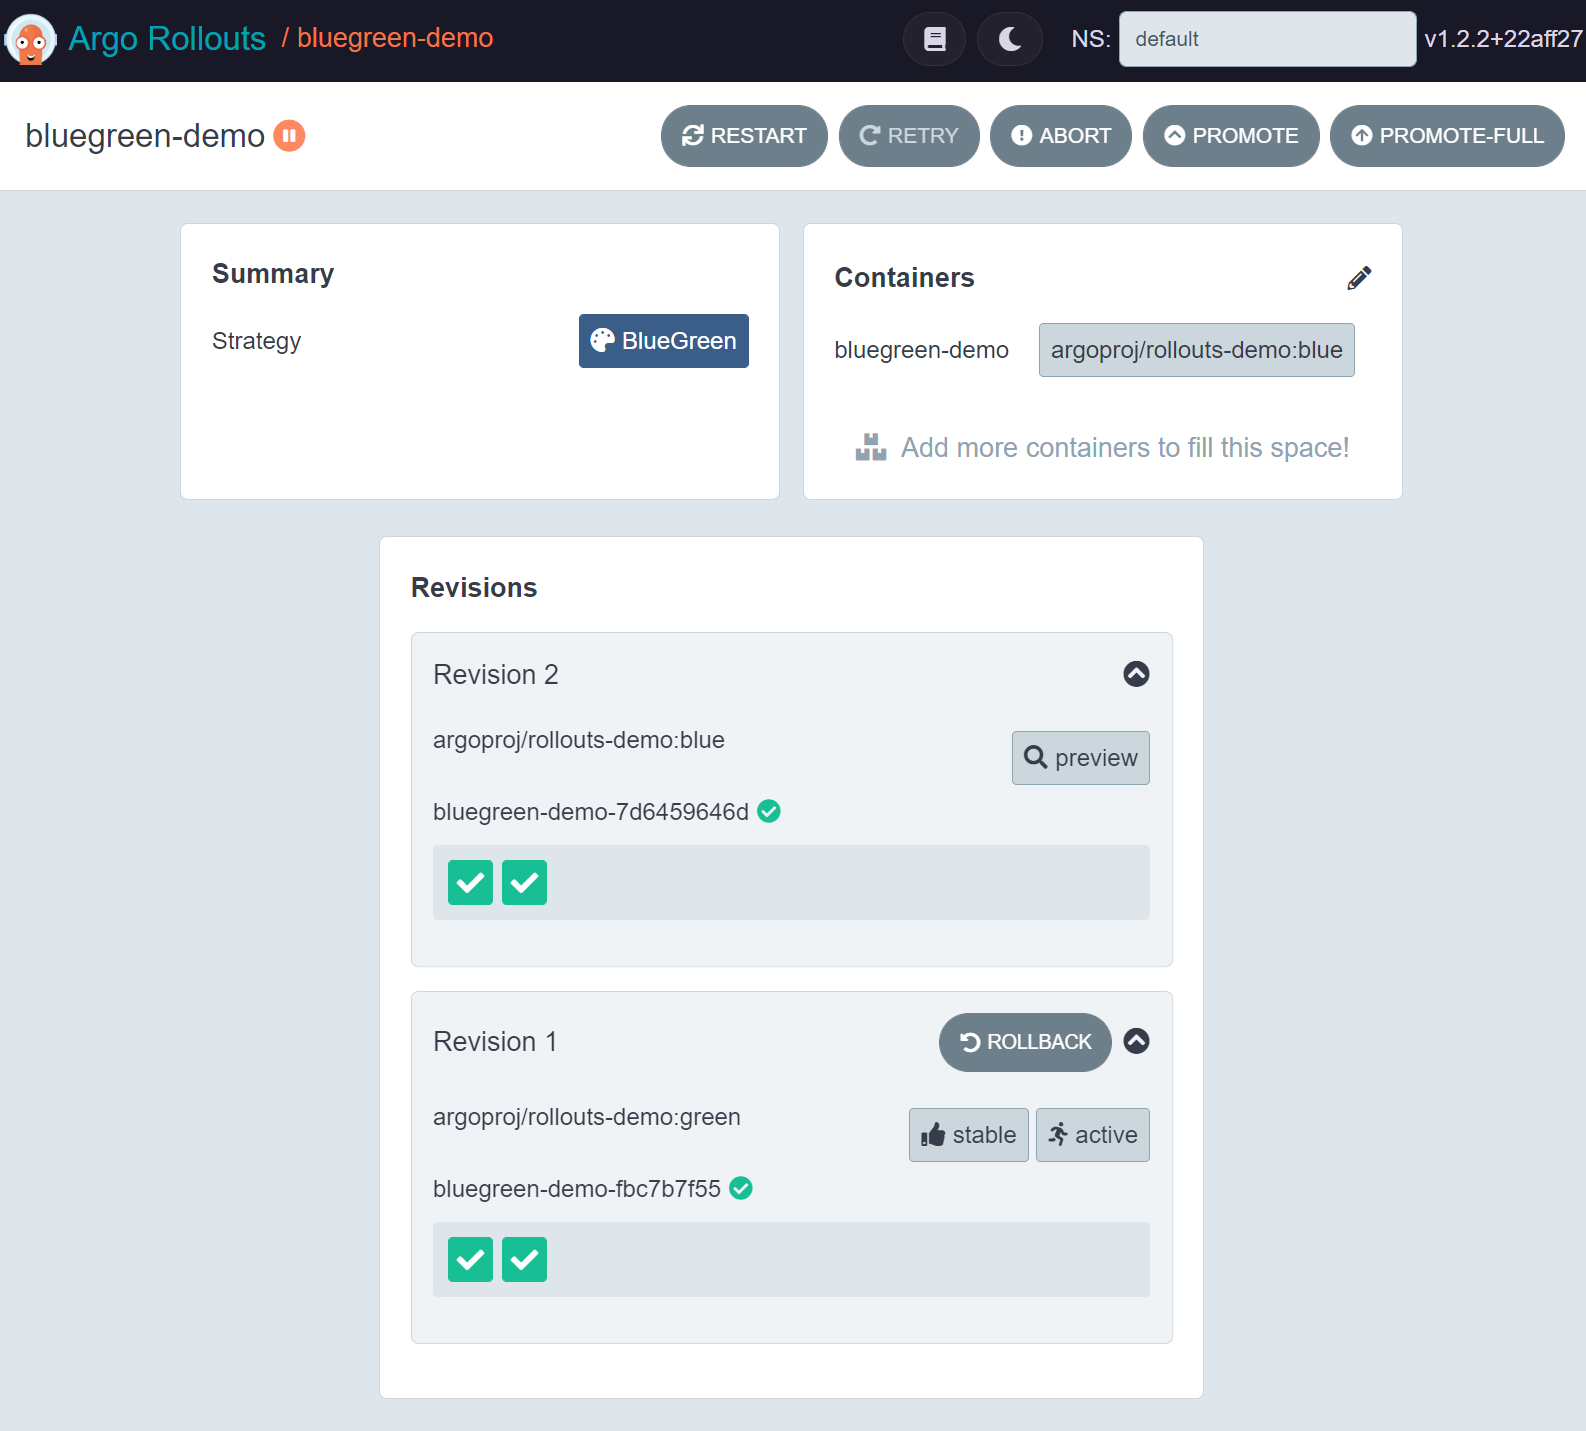Click the Strategy label in Summary
Image resolution: width=1586 pixels, height=1431 pixels.
click(x=256, y=341)
